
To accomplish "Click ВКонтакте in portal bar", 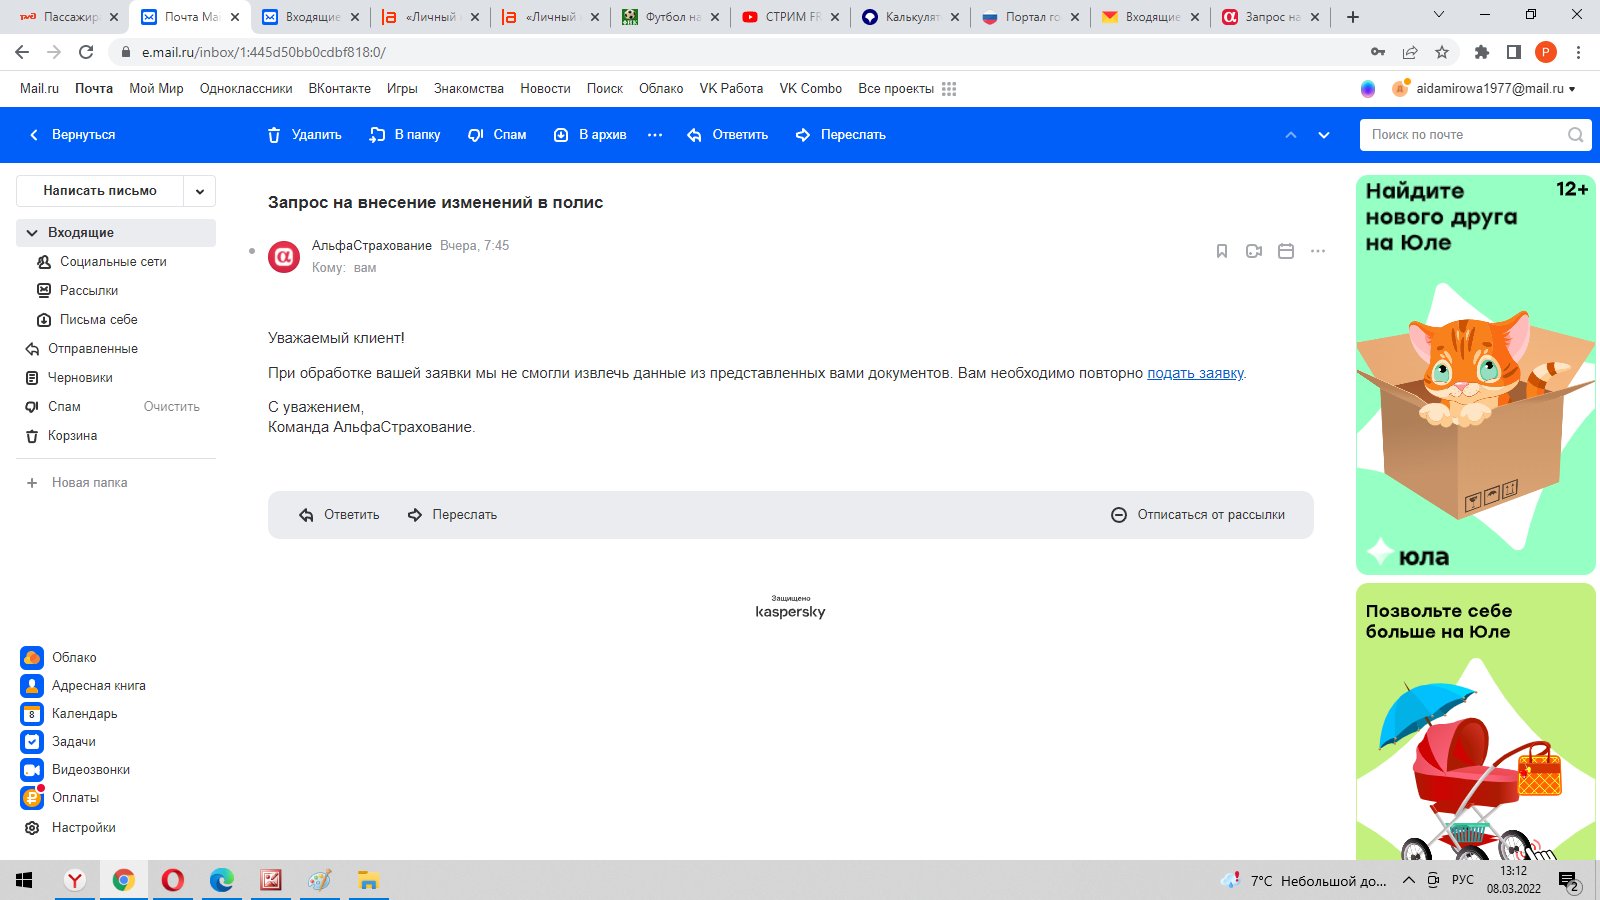I will 339,89.
